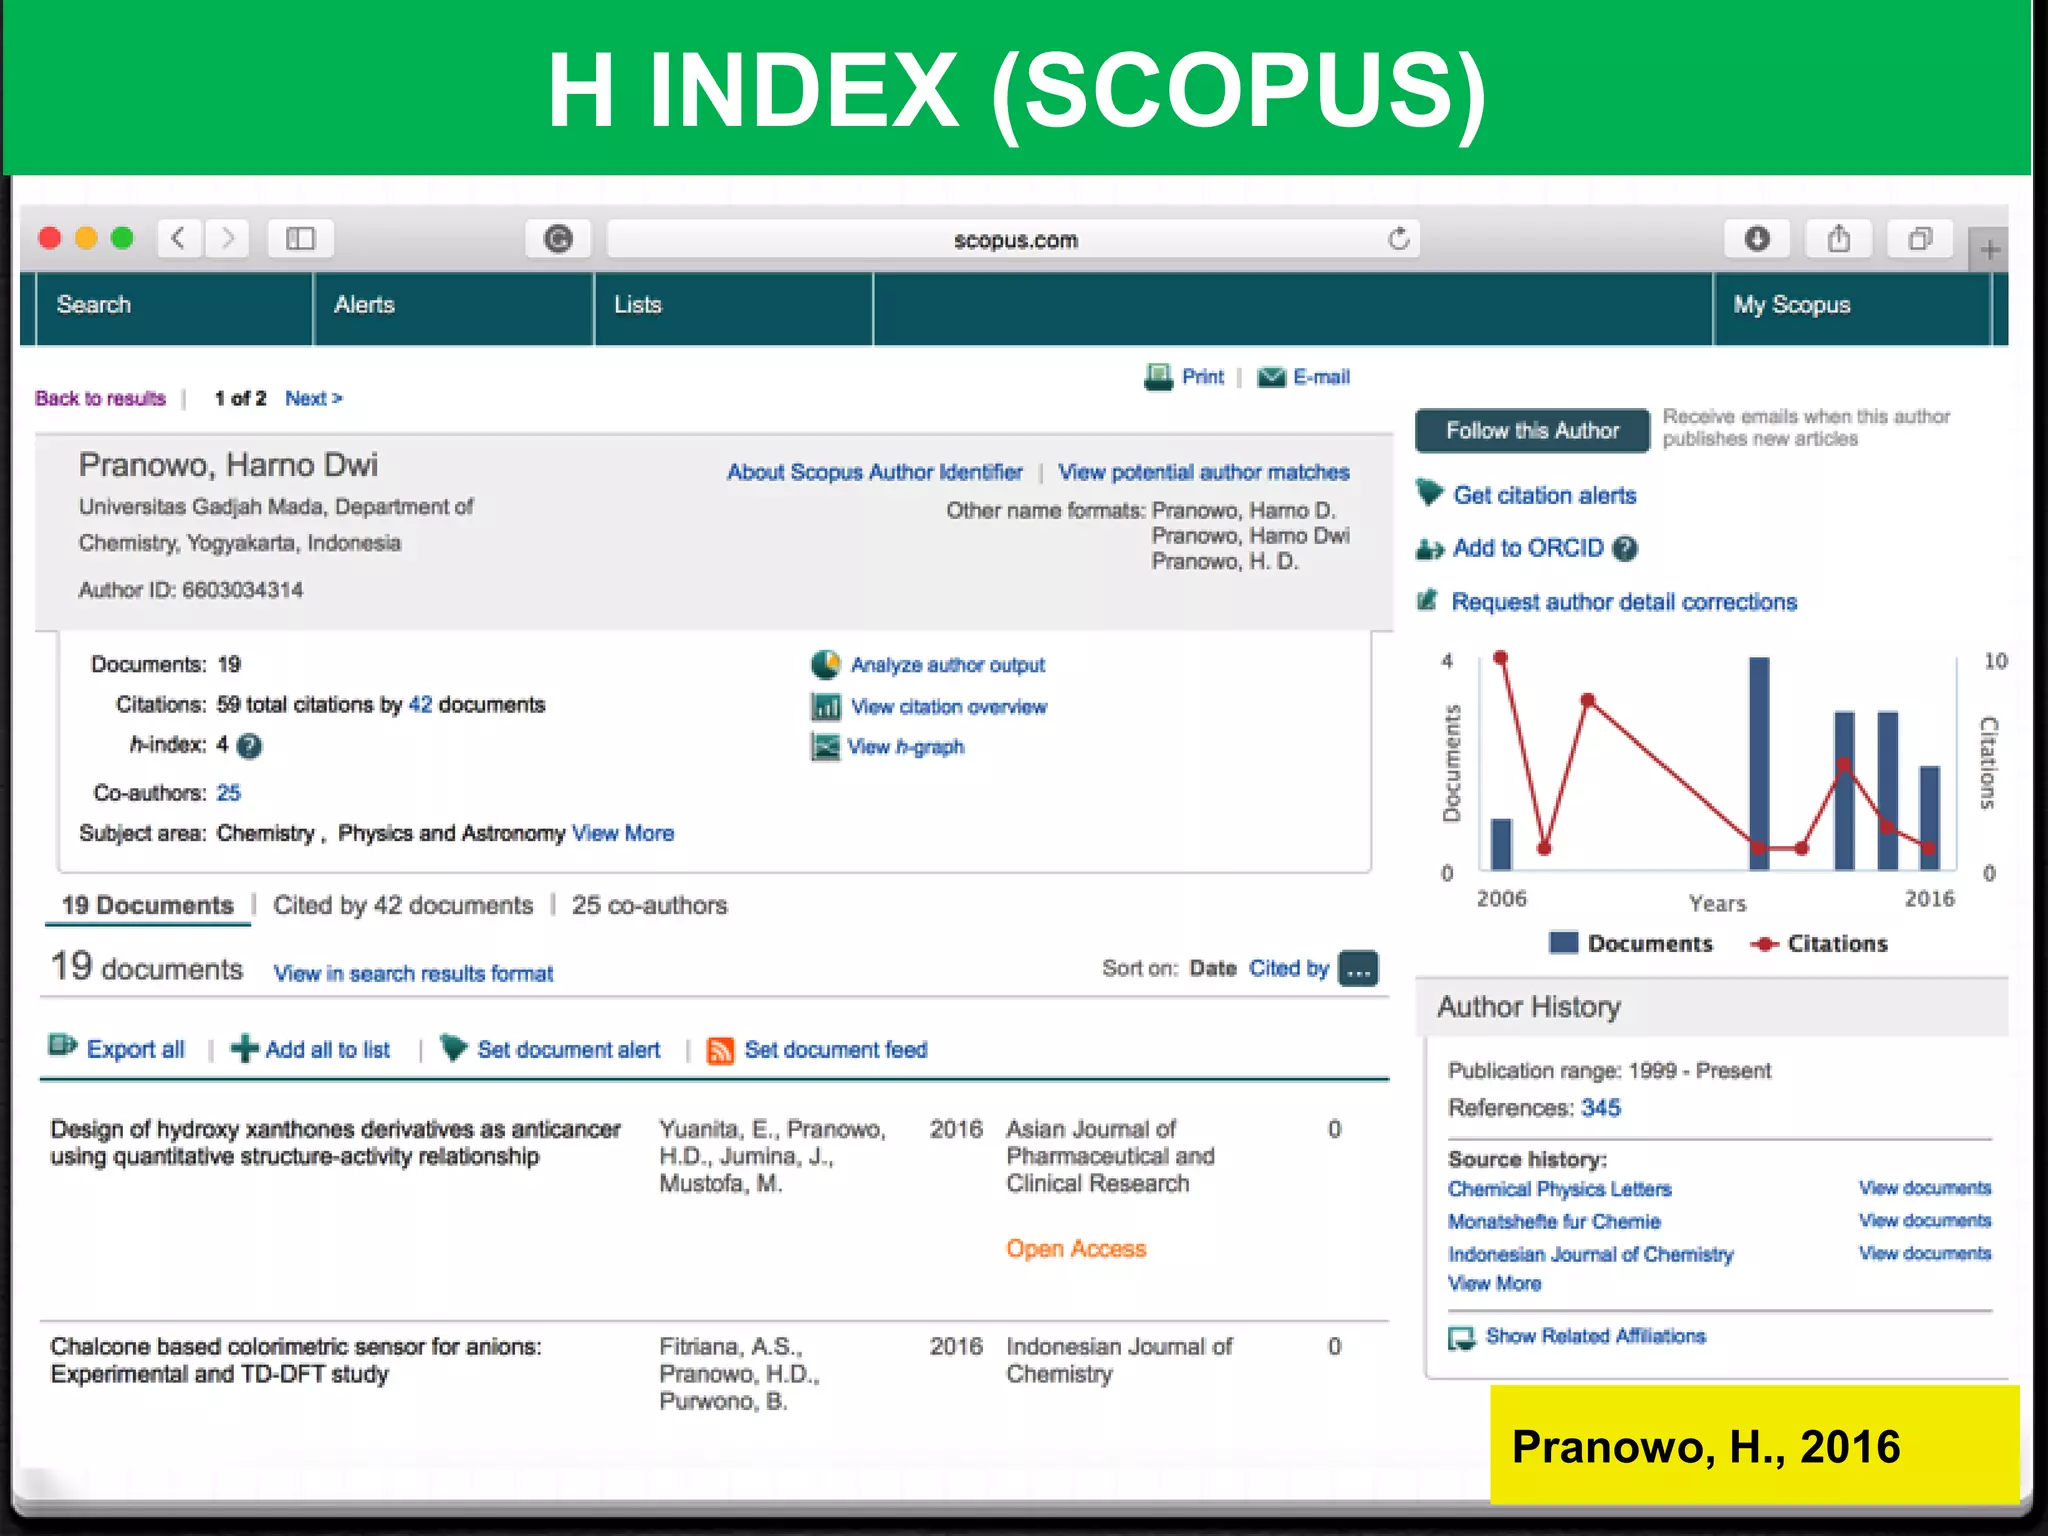2048x1536 pixels.
Task: Click the Safari forward navigation arrow
Action: click(x=227, y=239)
